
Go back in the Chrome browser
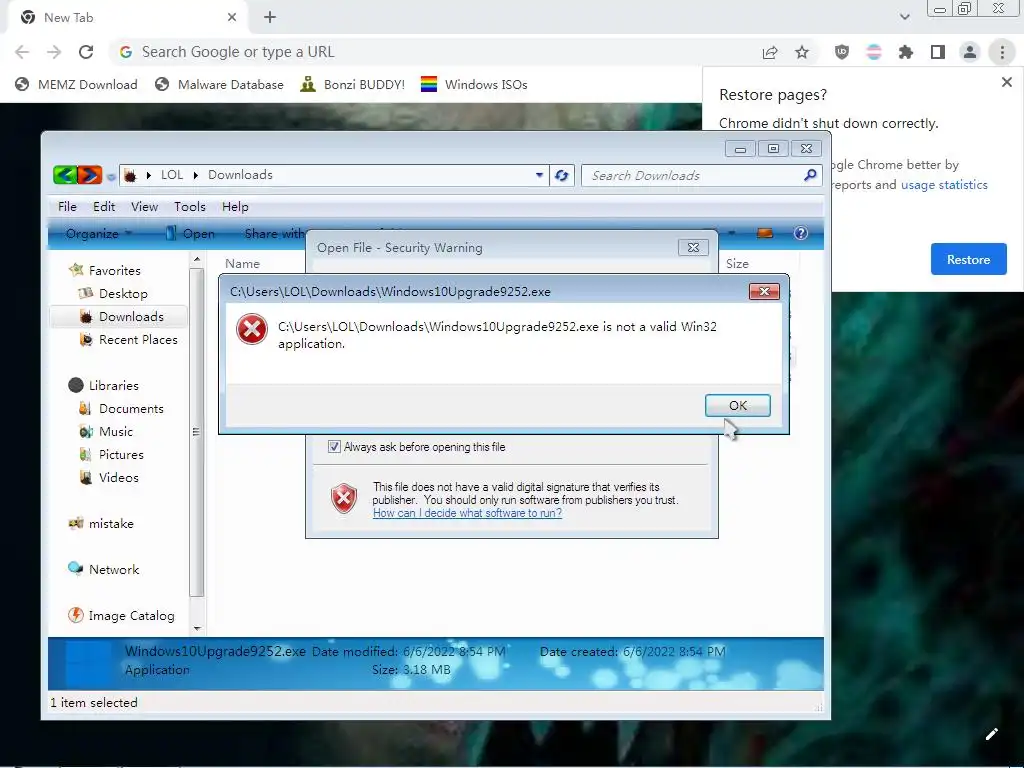click(x=22, y=52)
